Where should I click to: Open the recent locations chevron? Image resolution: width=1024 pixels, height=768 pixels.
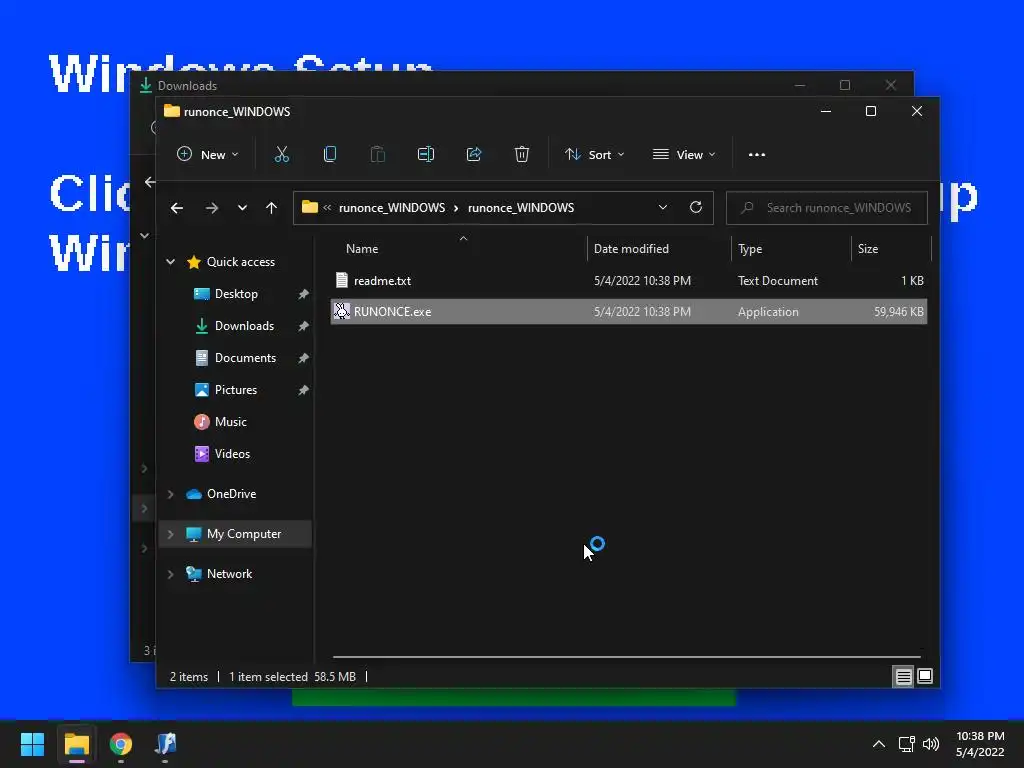click(242, 208)
